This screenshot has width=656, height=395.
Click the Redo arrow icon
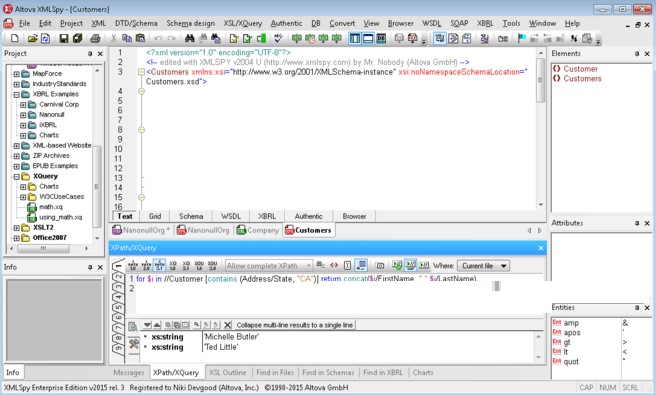click(172, 38)
